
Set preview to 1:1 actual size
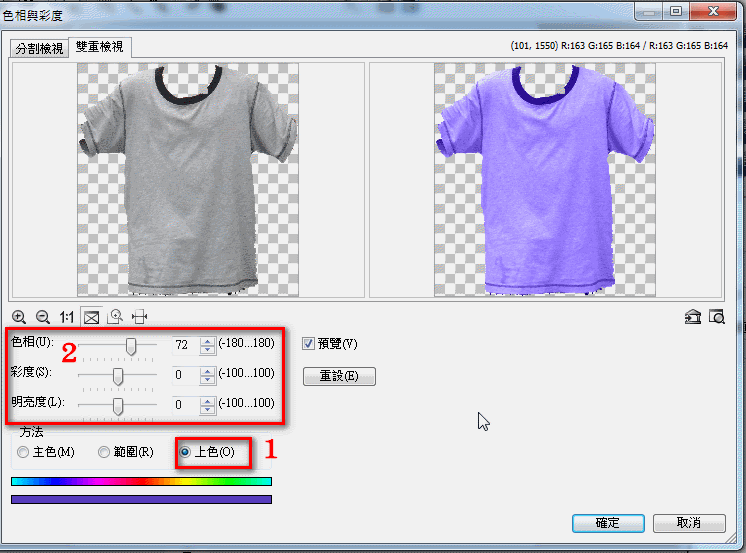(67, 317)
